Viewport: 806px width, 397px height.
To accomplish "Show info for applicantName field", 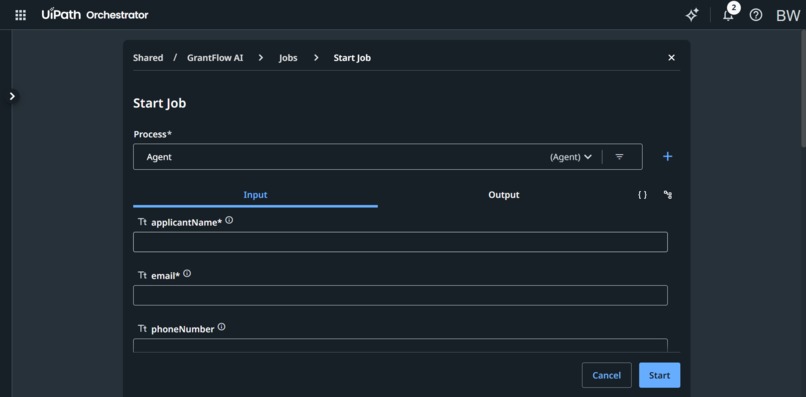I will click(229, 220).
